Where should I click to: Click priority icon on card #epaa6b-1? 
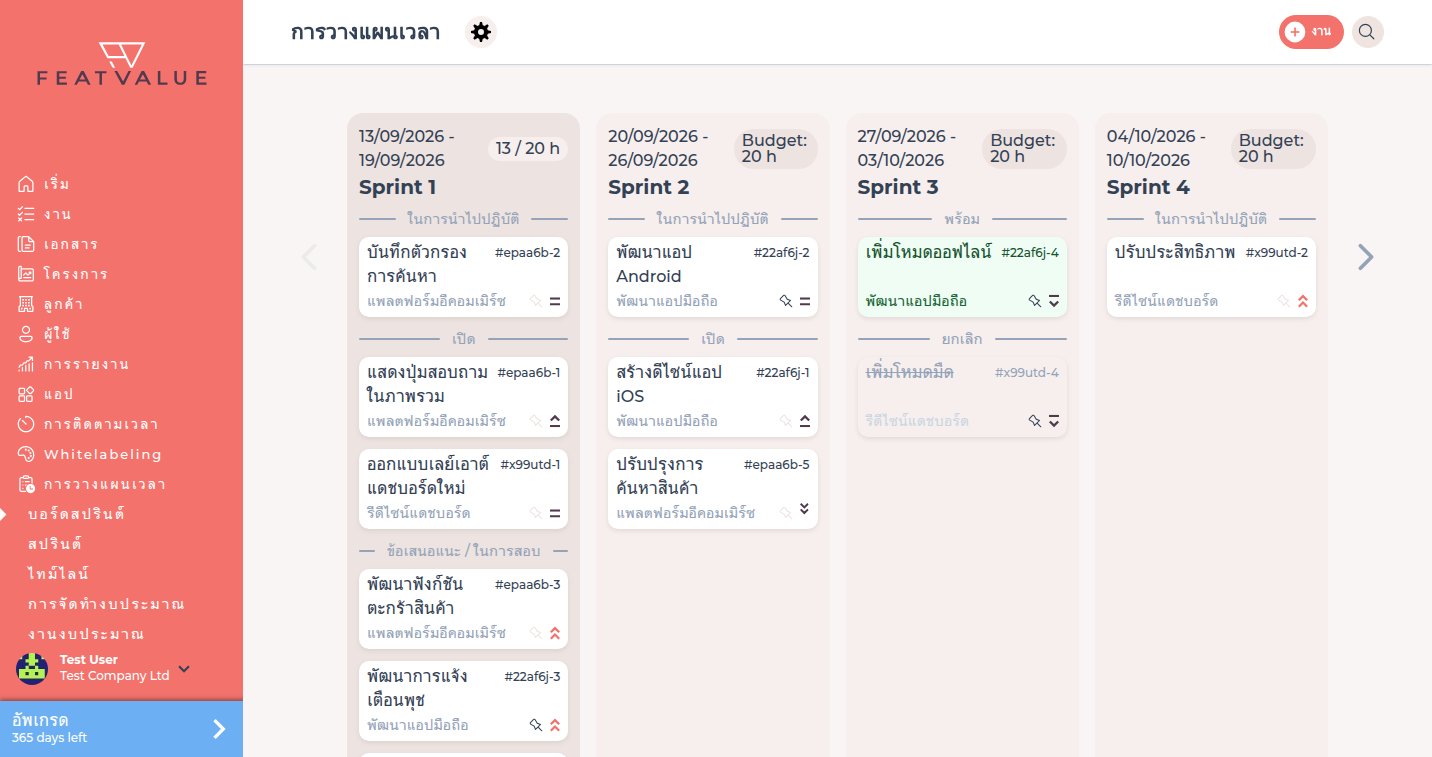click(x=555, y=421)
